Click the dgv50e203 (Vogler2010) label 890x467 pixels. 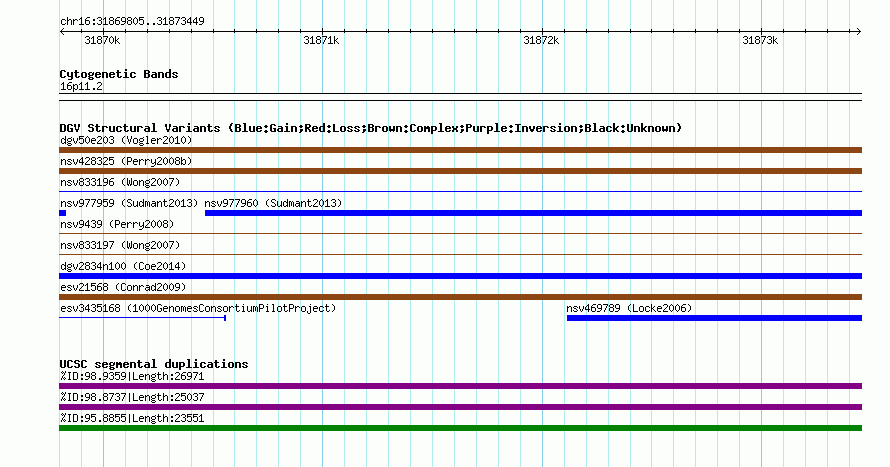click(126, 140)
